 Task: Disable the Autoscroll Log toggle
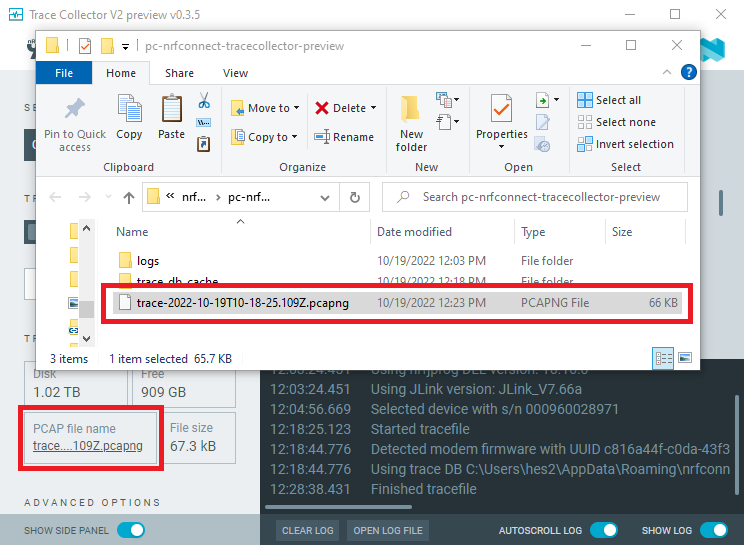click(603, 530)
